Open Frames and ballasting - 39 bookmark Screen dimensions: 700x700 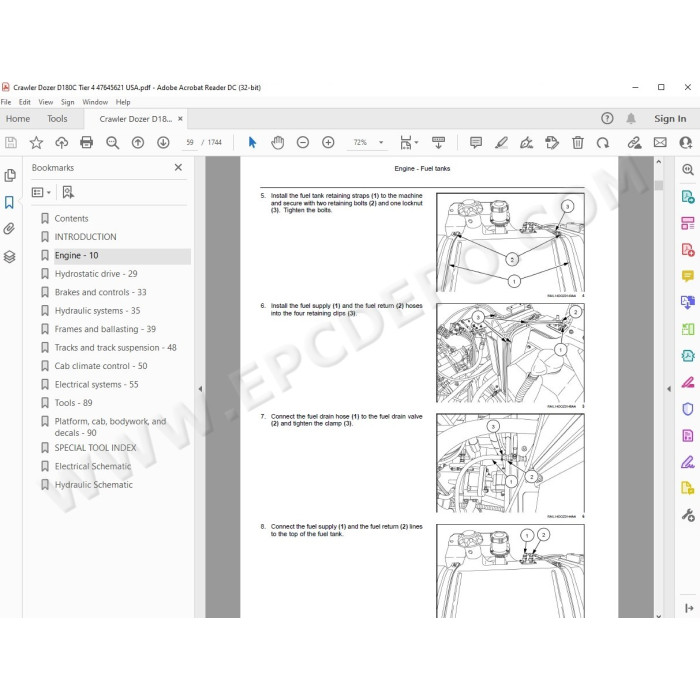point(105,329)
